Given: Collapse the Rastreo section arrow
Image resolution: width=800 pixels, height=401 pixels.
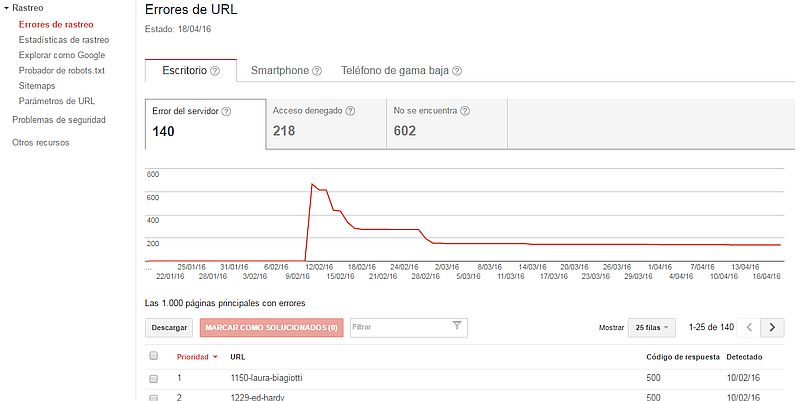Looking at the screenshot, I should pos(6,8).
